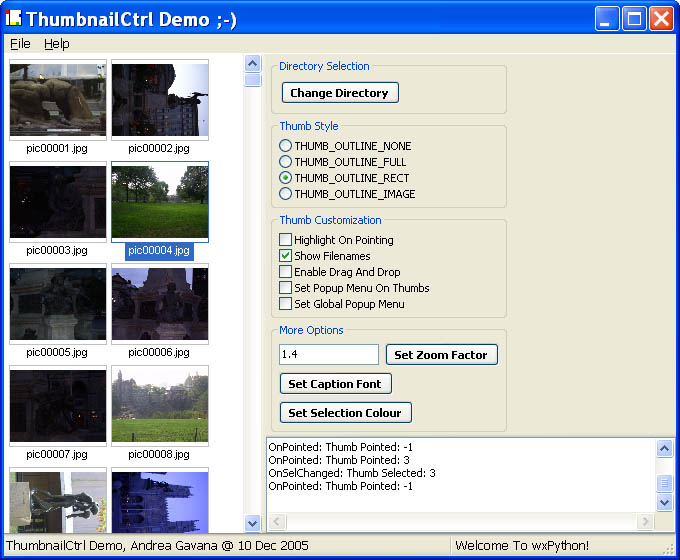Viewport: 680px width, 560px height.
Task: Click the log panel scroll up arrow
Action: 665,449
